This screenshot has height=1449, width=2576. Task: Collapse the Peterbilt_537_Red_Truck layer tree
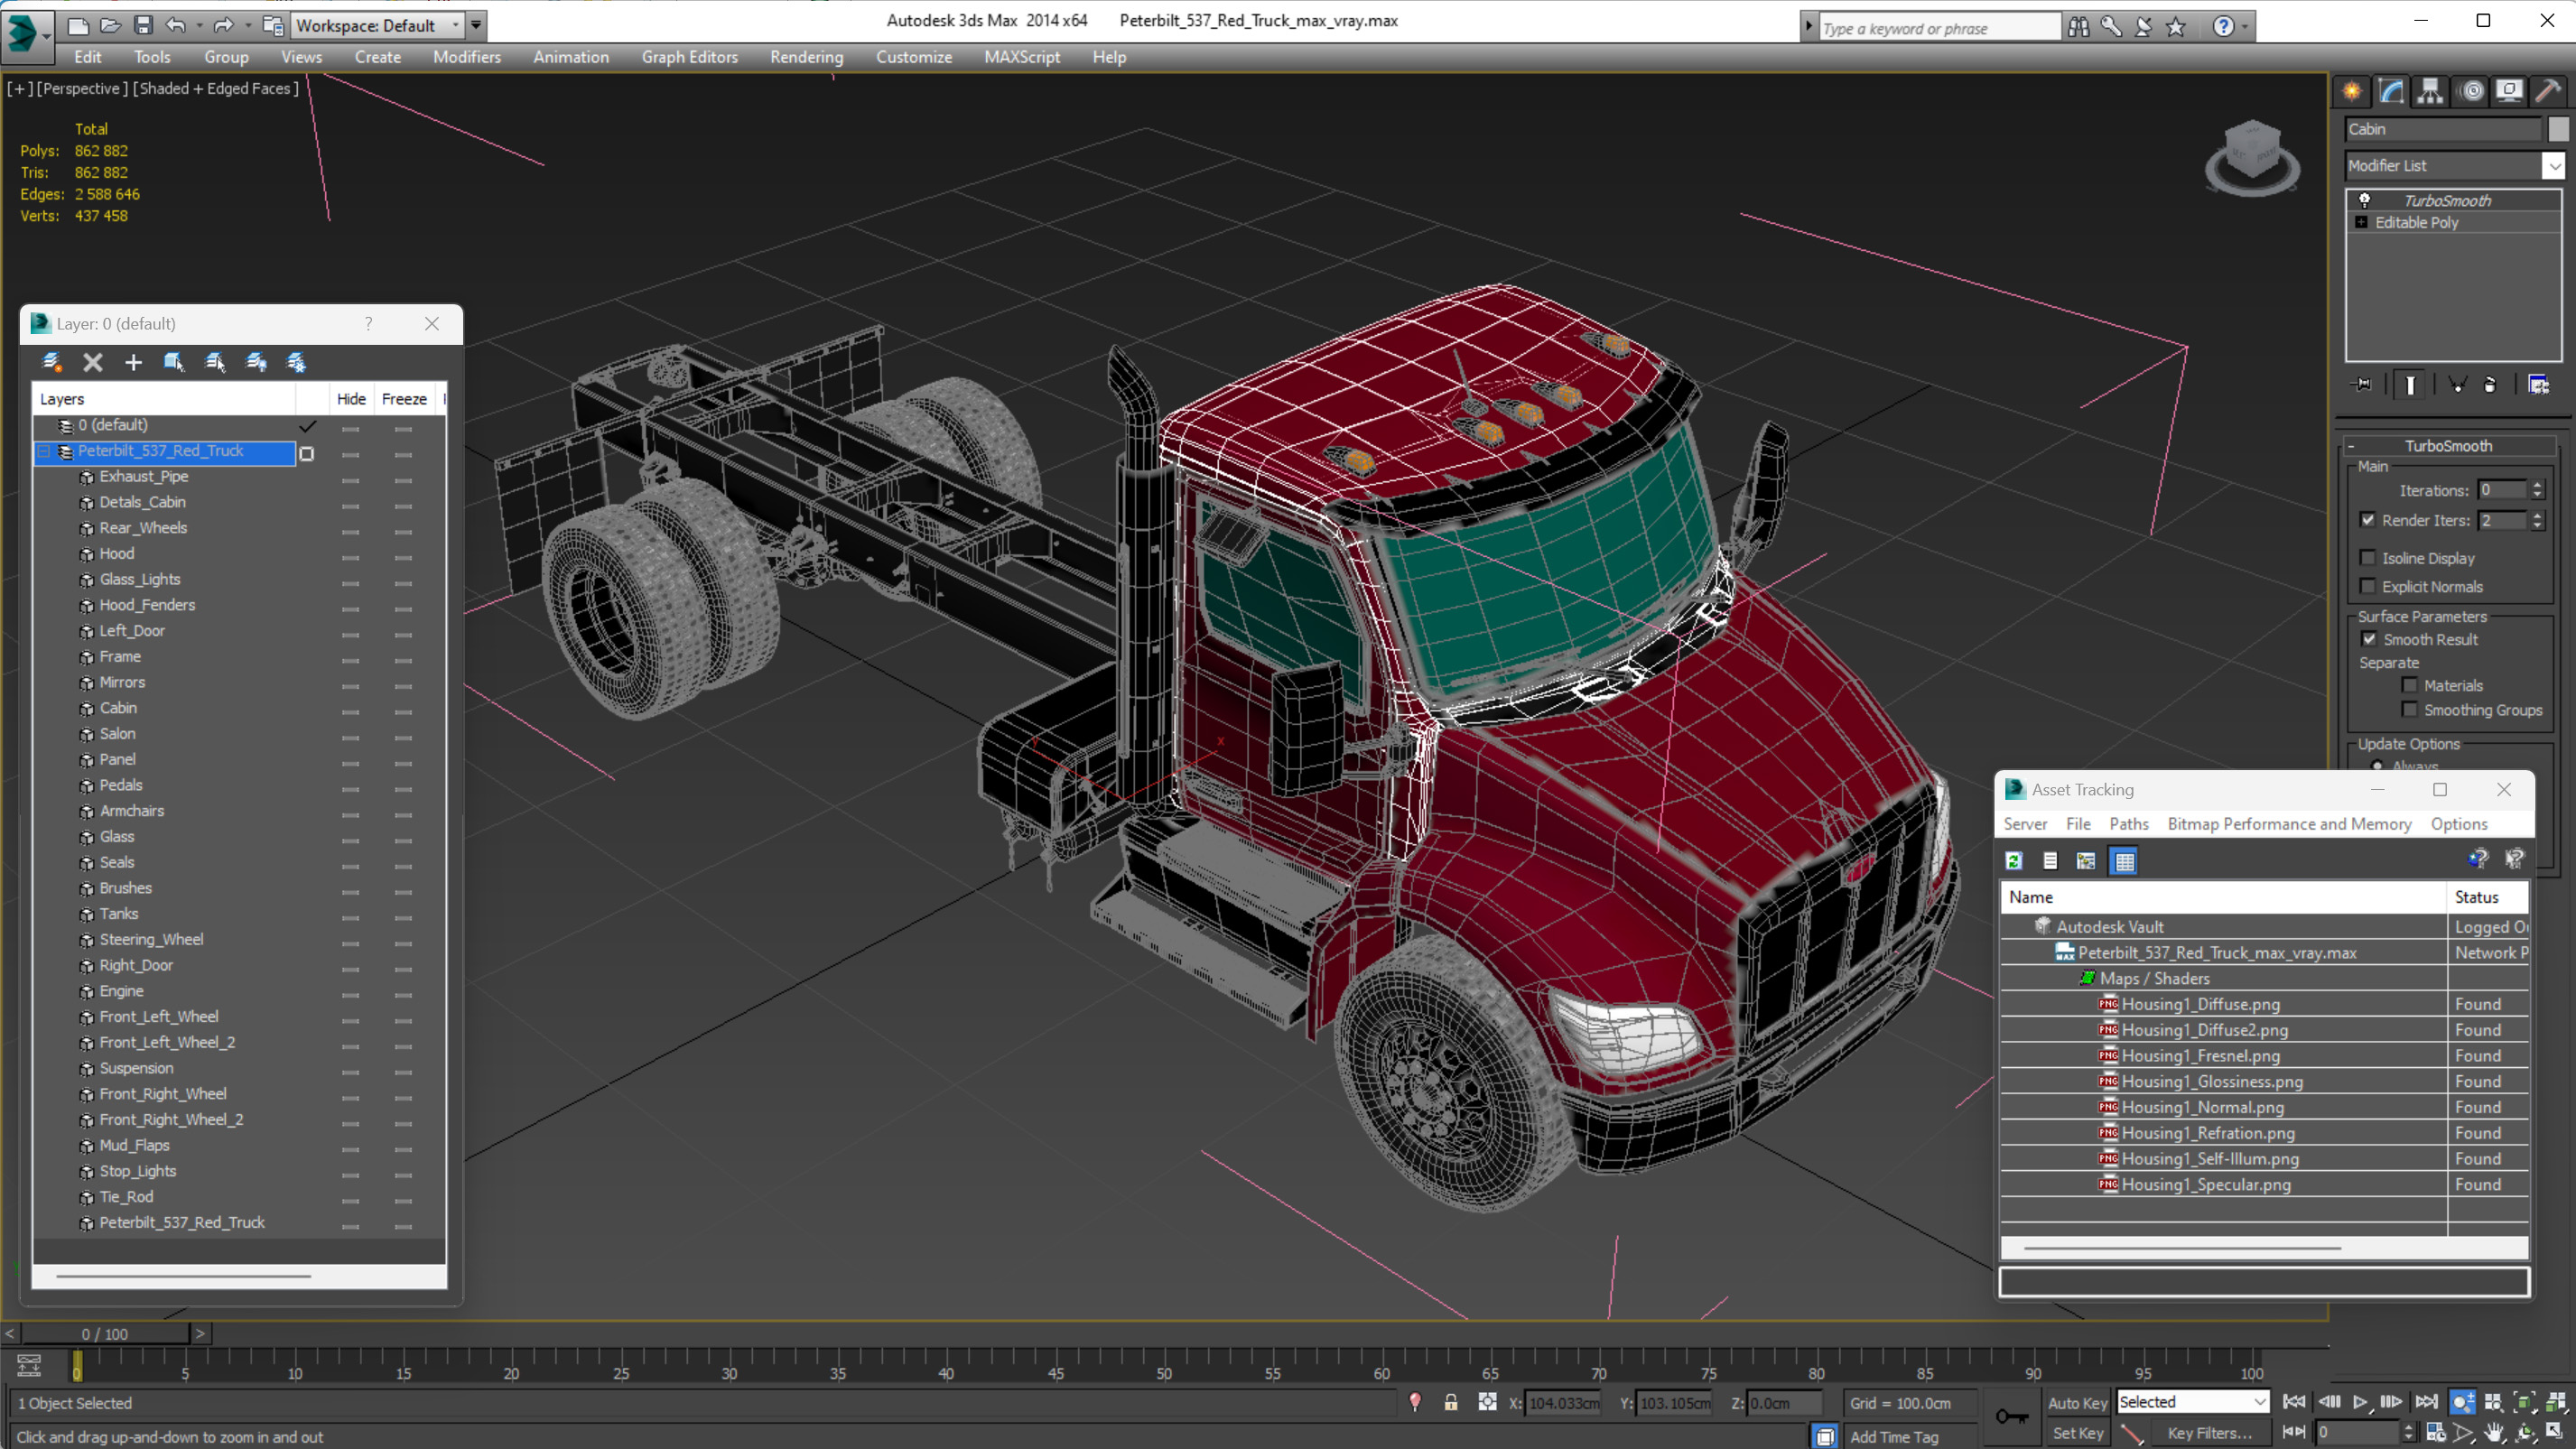pos(44,452)
